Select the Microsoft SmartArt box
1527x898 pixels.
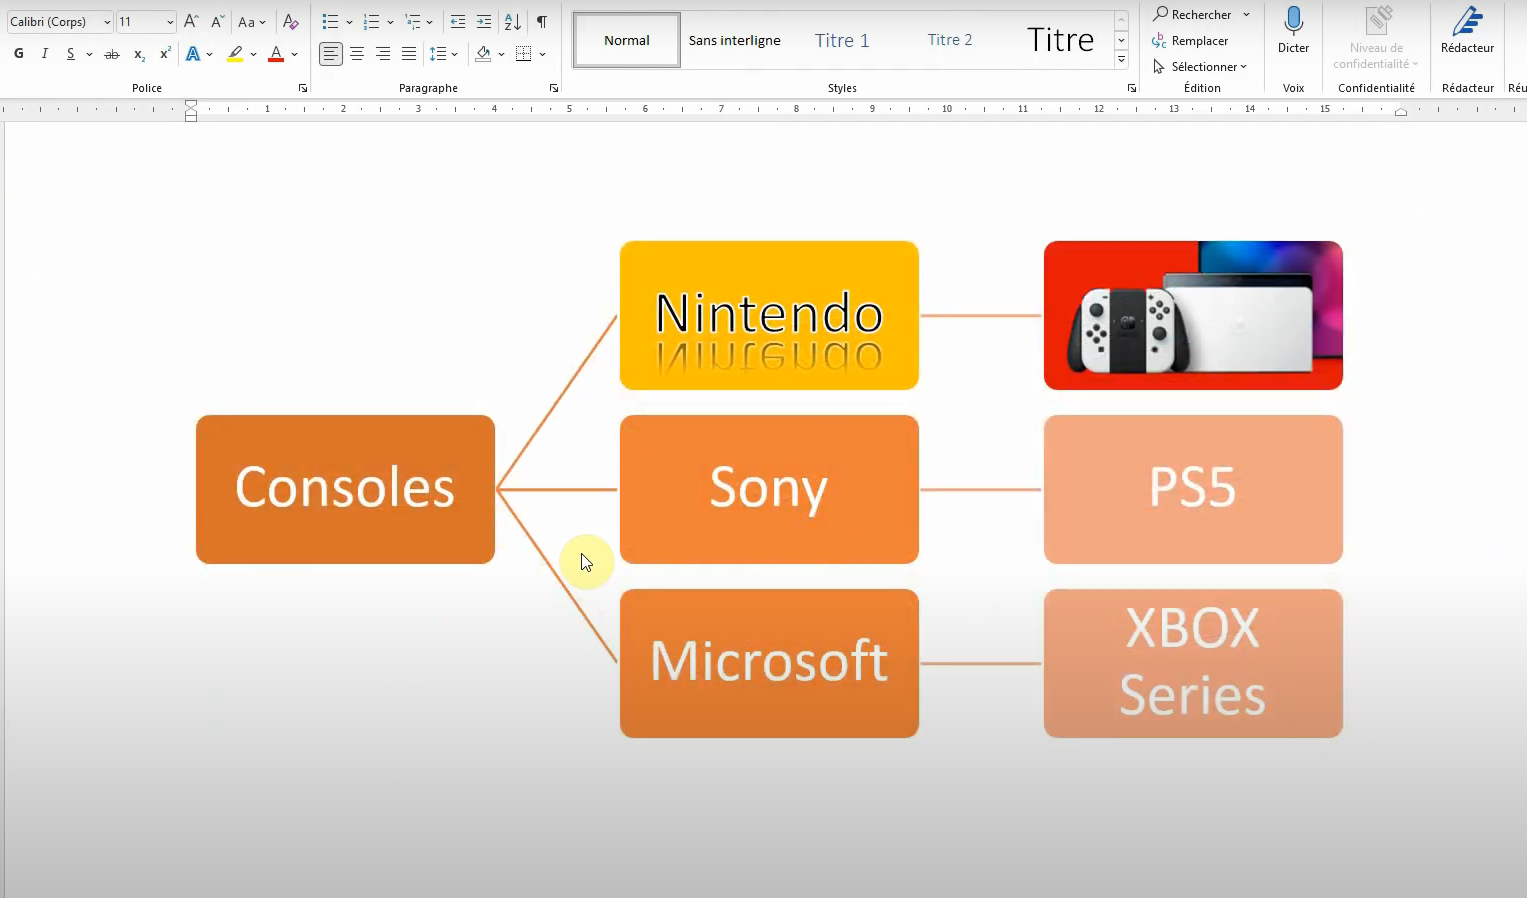point(769,663)
